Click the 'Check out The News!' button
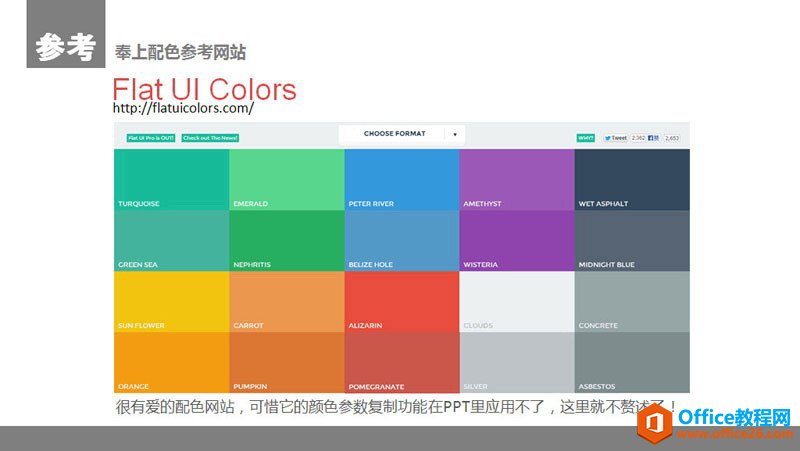 (x=210, y=138)
